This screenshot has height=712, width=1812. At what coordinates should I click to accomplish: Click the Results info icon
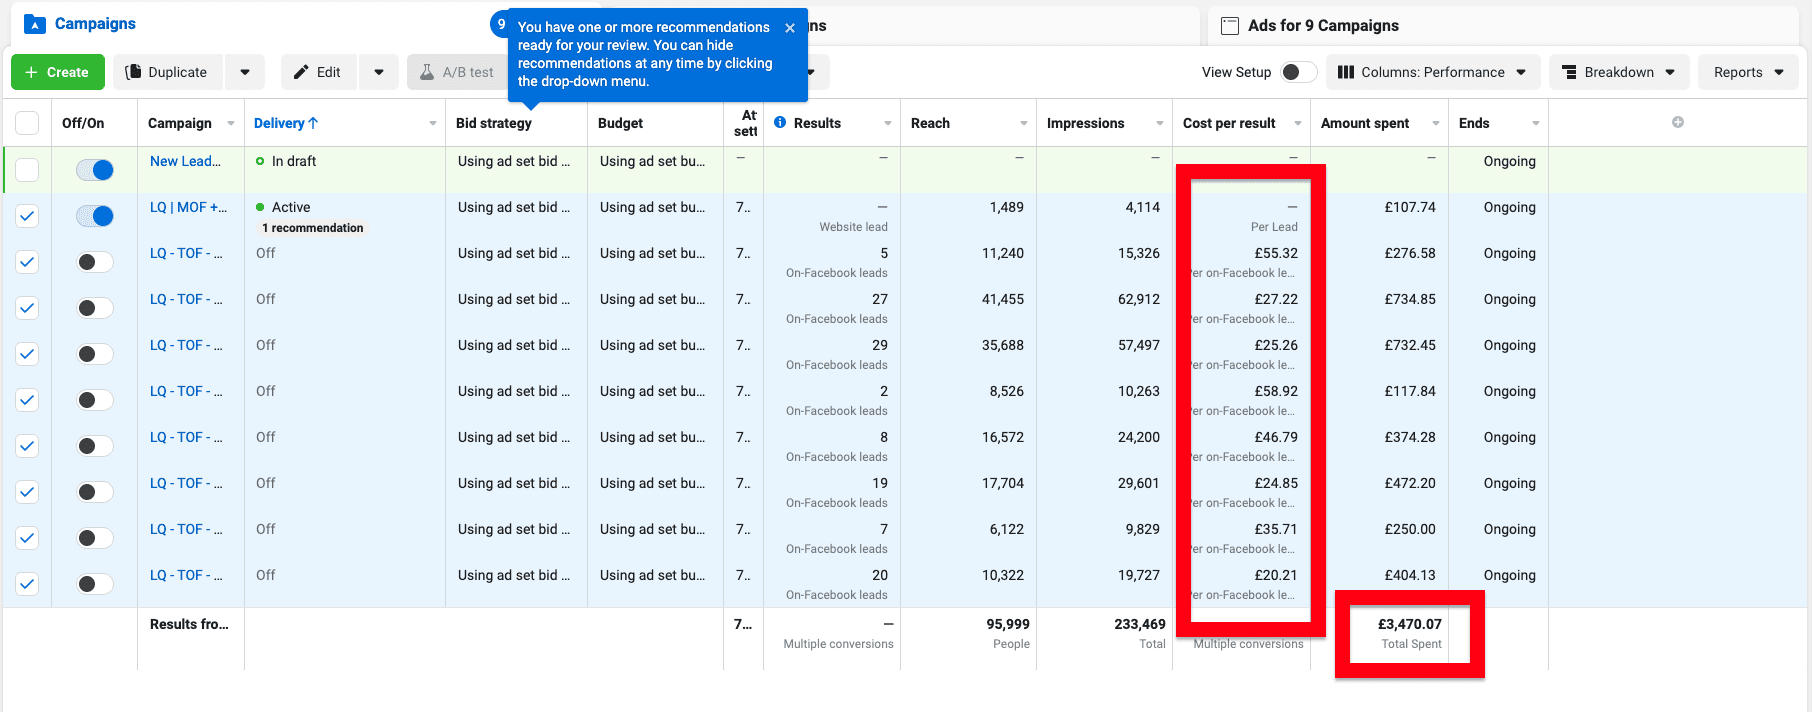tap(780, 123)
